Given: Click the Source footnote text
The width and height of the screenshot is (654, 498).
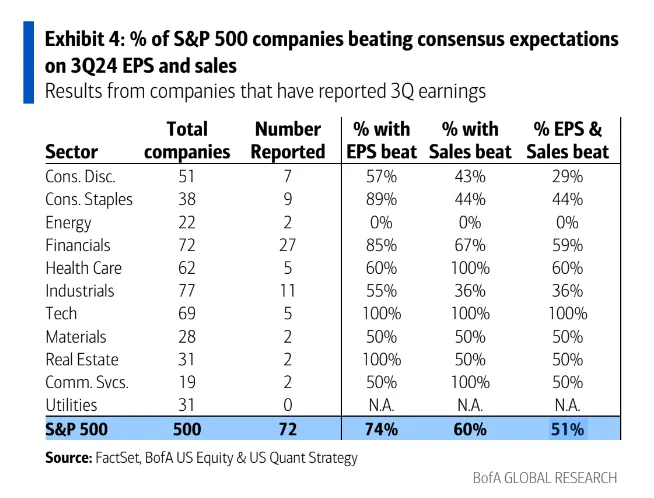Looking at the screenshot, I should (x=201, y=458).
